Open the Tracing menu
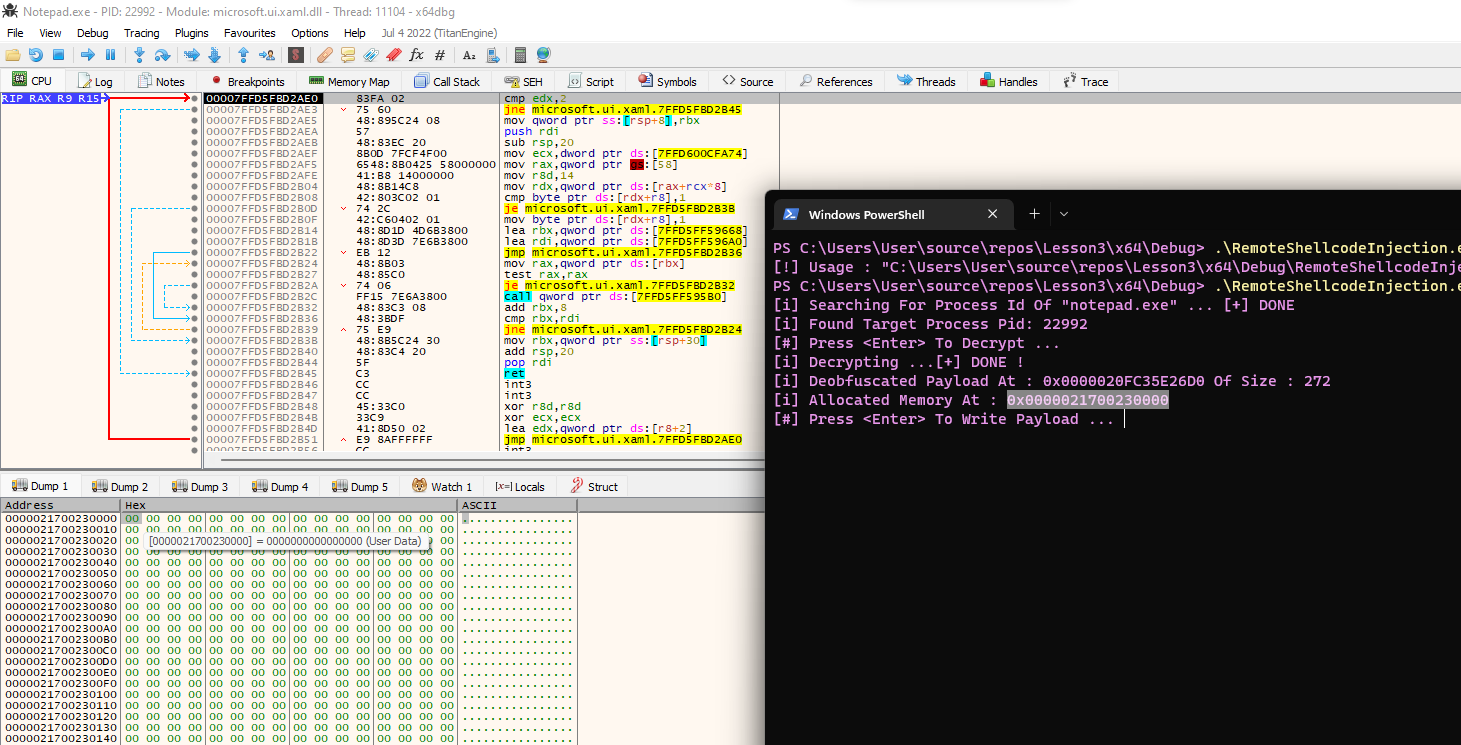The width and height of the screenshot is (1461, 745). (141, 33)
